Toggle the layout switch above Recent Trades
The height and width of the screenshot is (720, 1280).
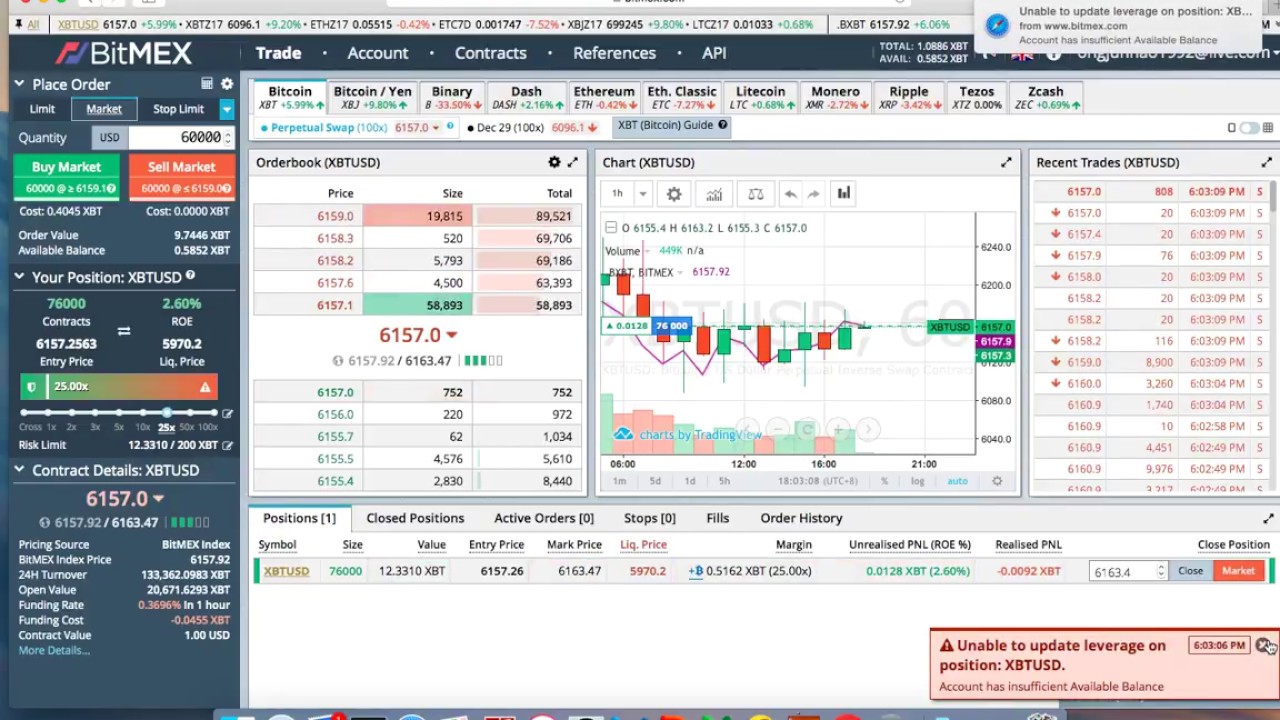pyautogui.click(x=1248, y=127)
